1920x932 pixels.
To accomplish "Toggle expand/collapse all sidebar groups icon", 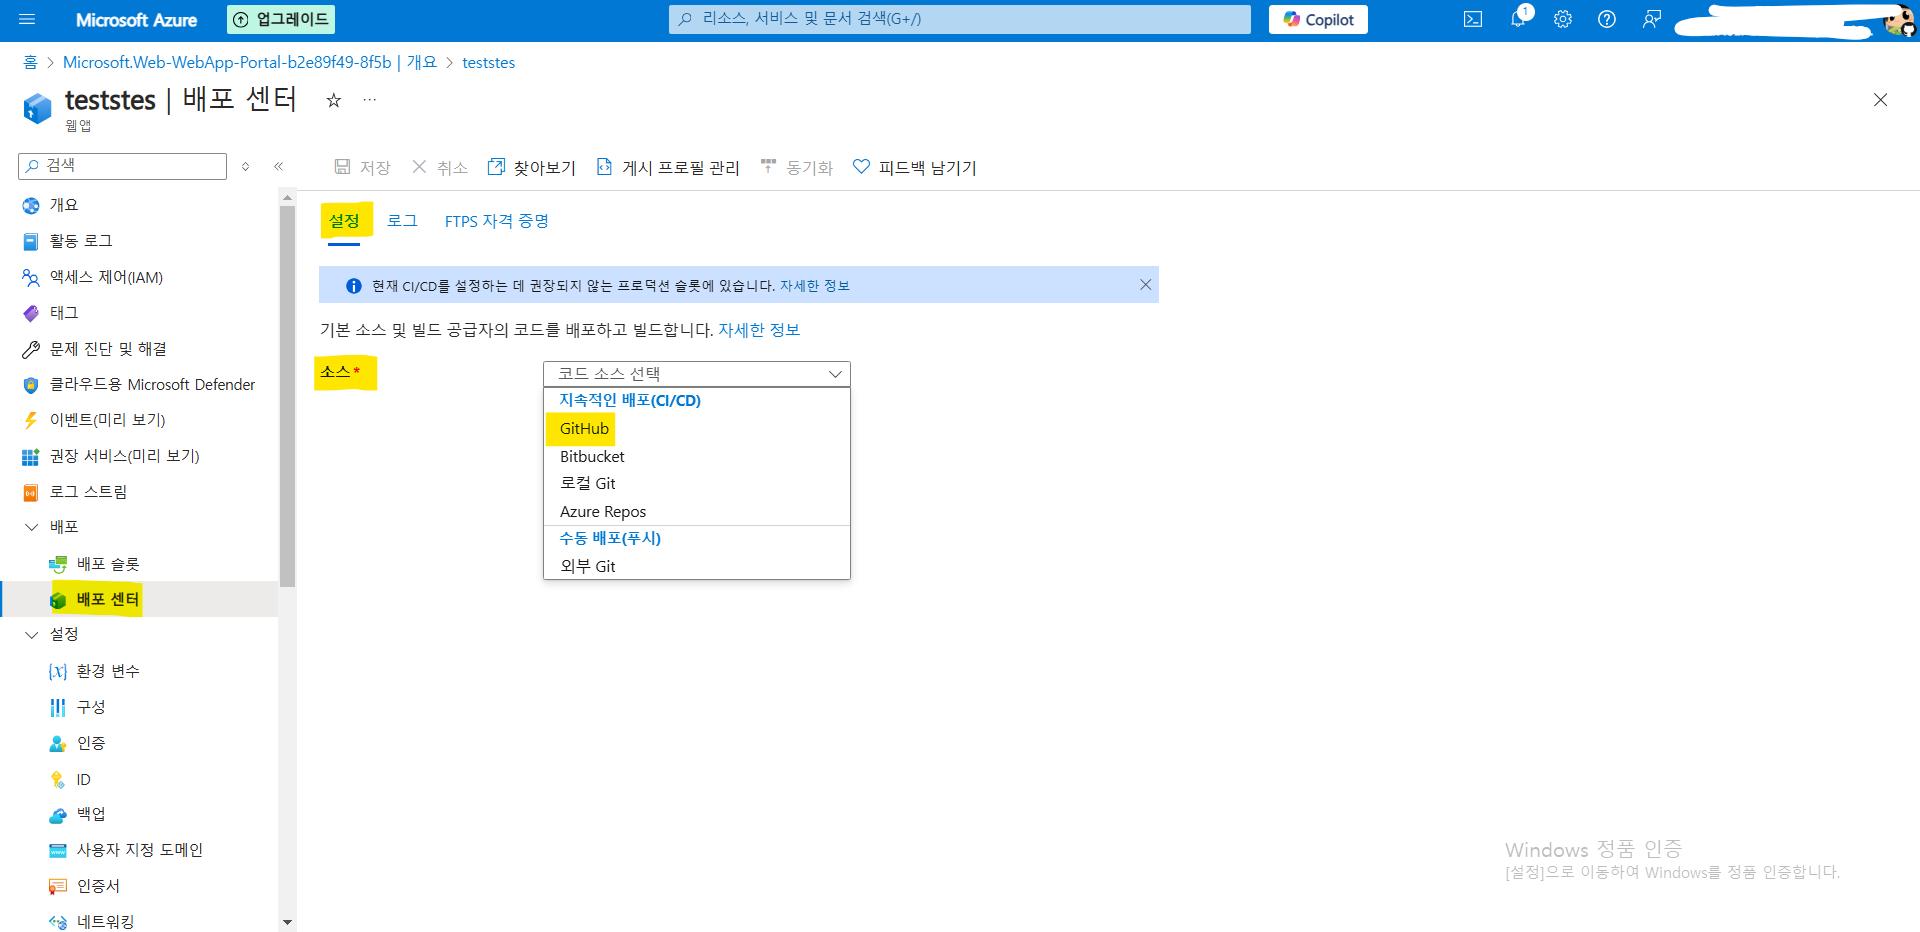I will coord(246,166).
